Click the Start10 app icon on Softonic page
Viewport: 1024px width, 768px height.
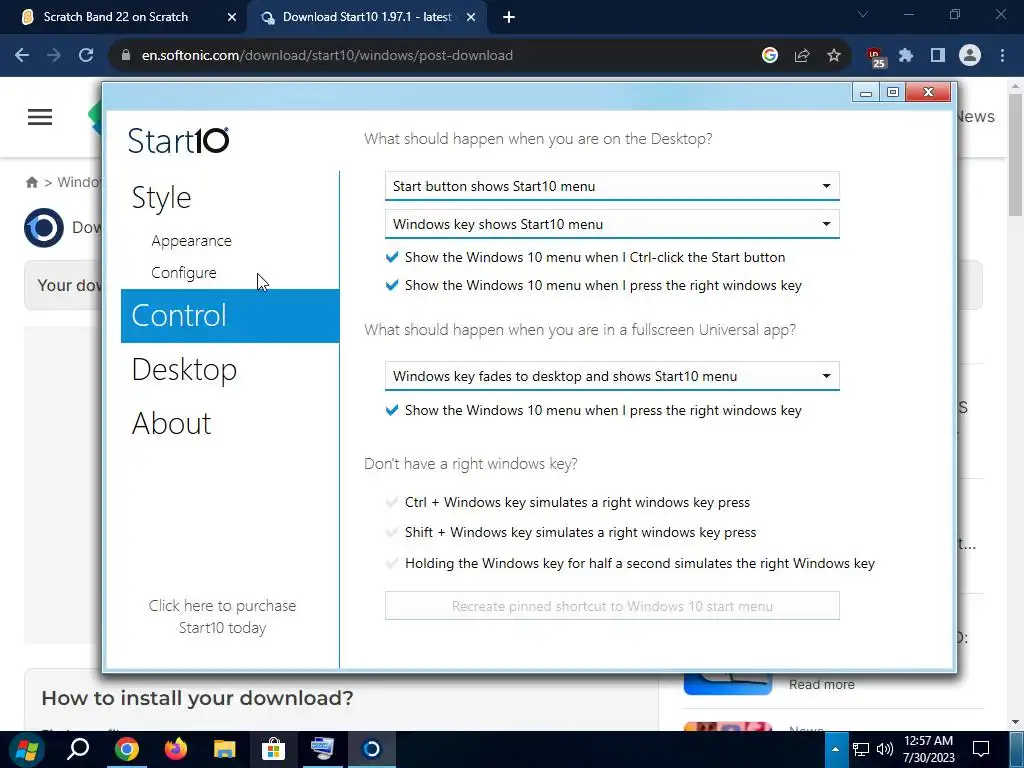point(44,227)
